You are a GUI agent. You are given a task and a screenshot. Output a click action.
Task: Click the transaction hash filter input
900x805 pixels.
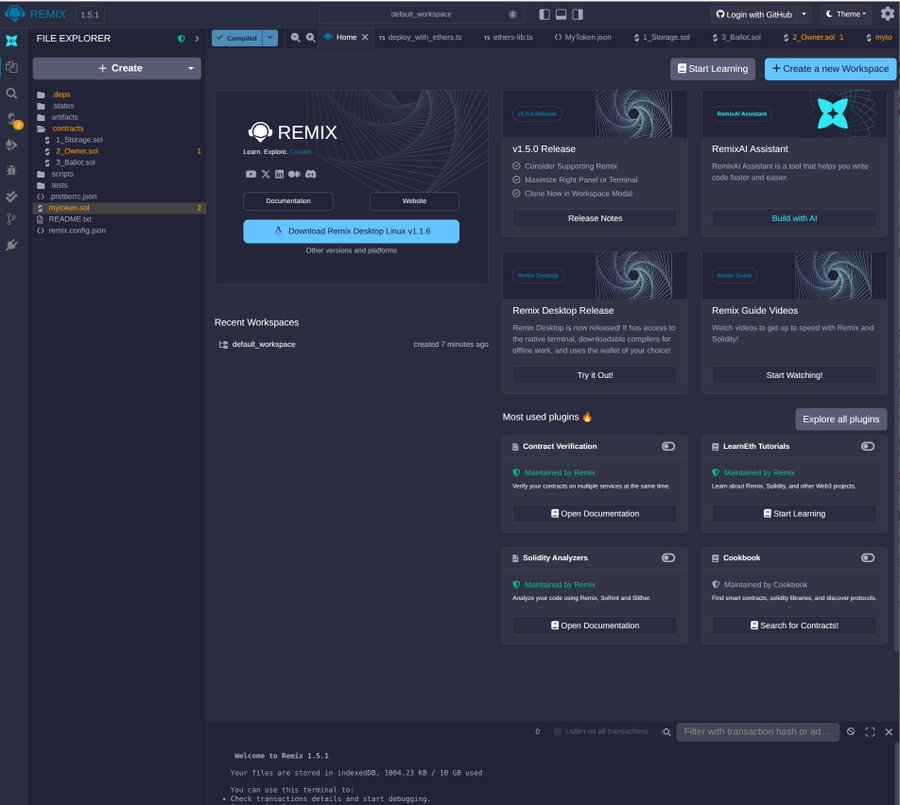(758, 732)
